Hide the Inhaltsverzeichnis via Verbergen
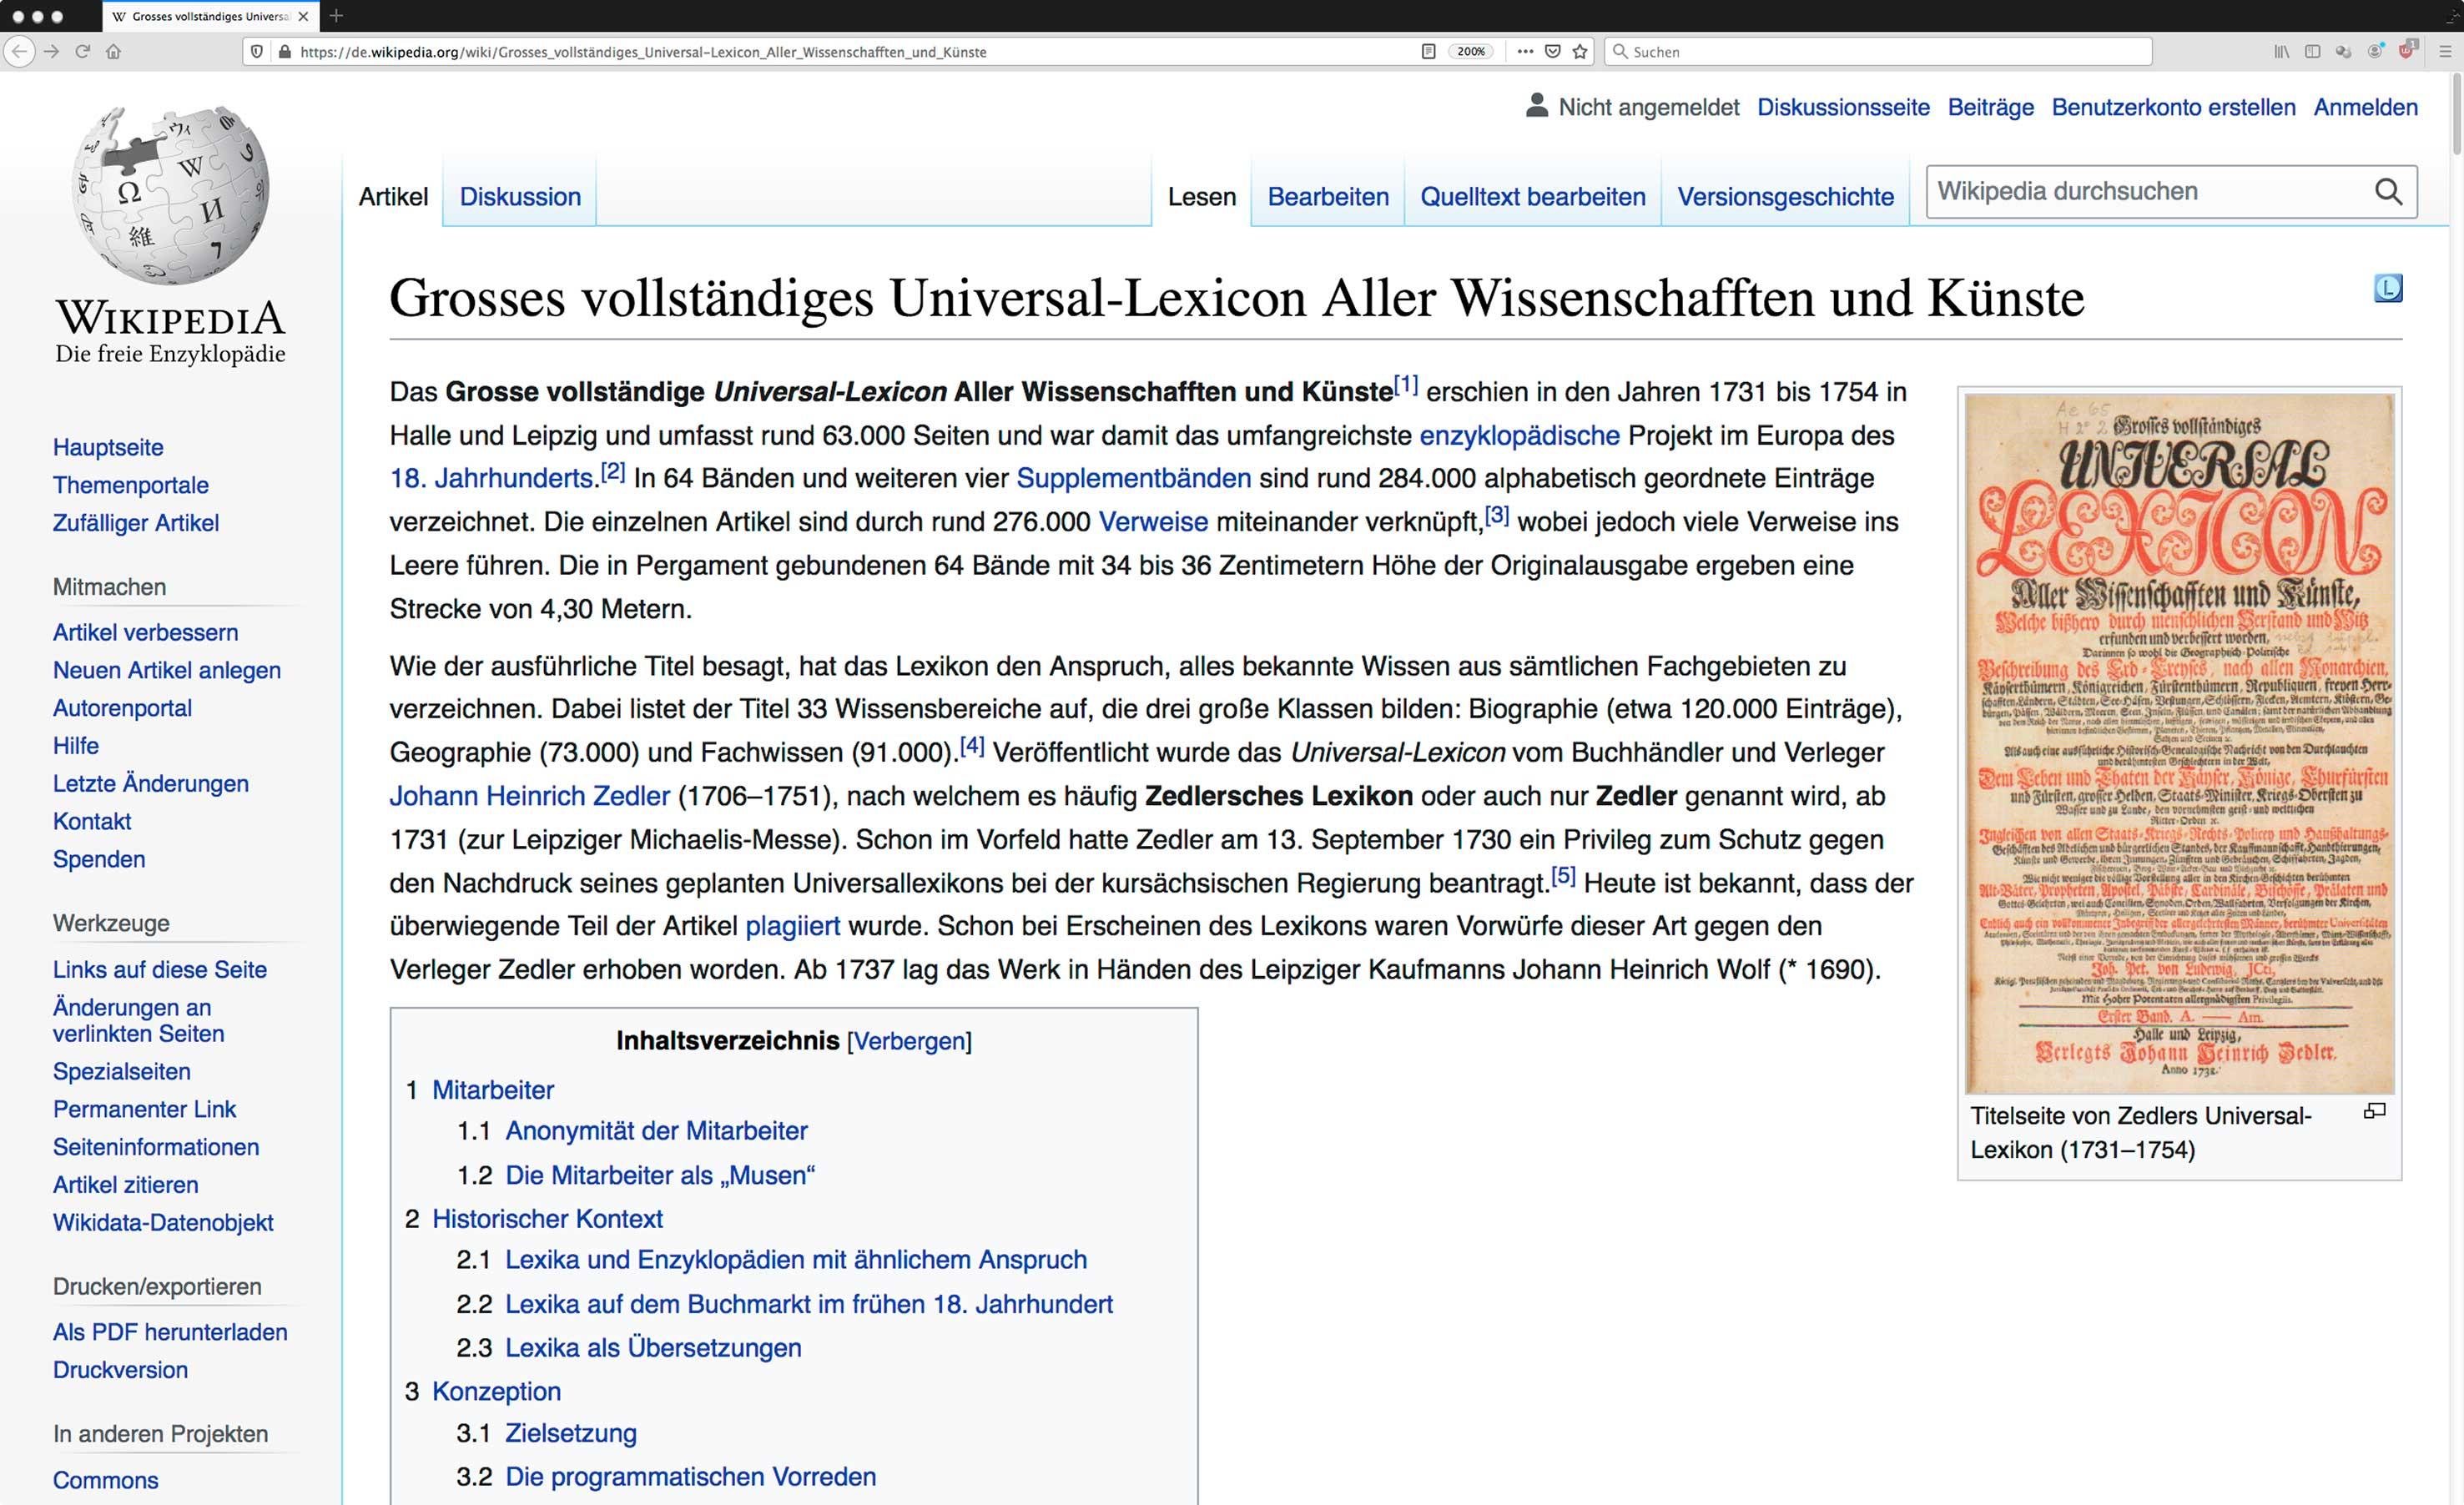Image resolution: width=2464 pixels, height=1505 pixels. click(x=909, y=1041)
